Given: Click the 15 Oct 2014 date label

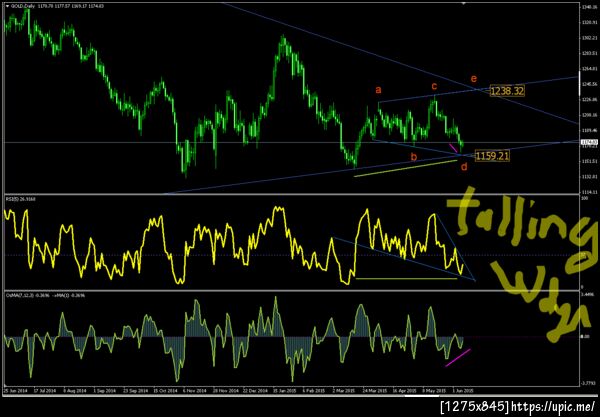Looking at the screenshot, I should (x=165, y=391).
